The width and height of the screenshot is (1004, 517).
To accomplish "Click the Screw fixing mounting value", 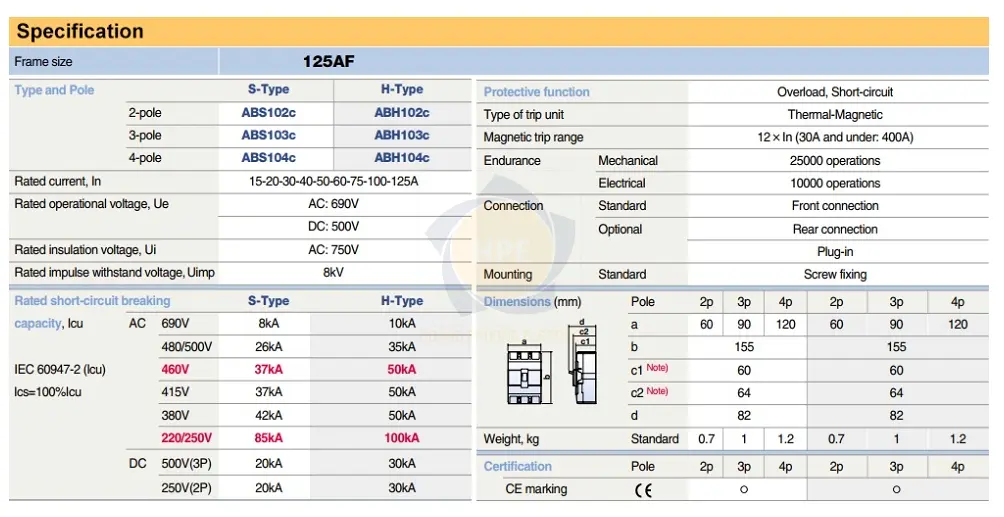I will [835, 275].
